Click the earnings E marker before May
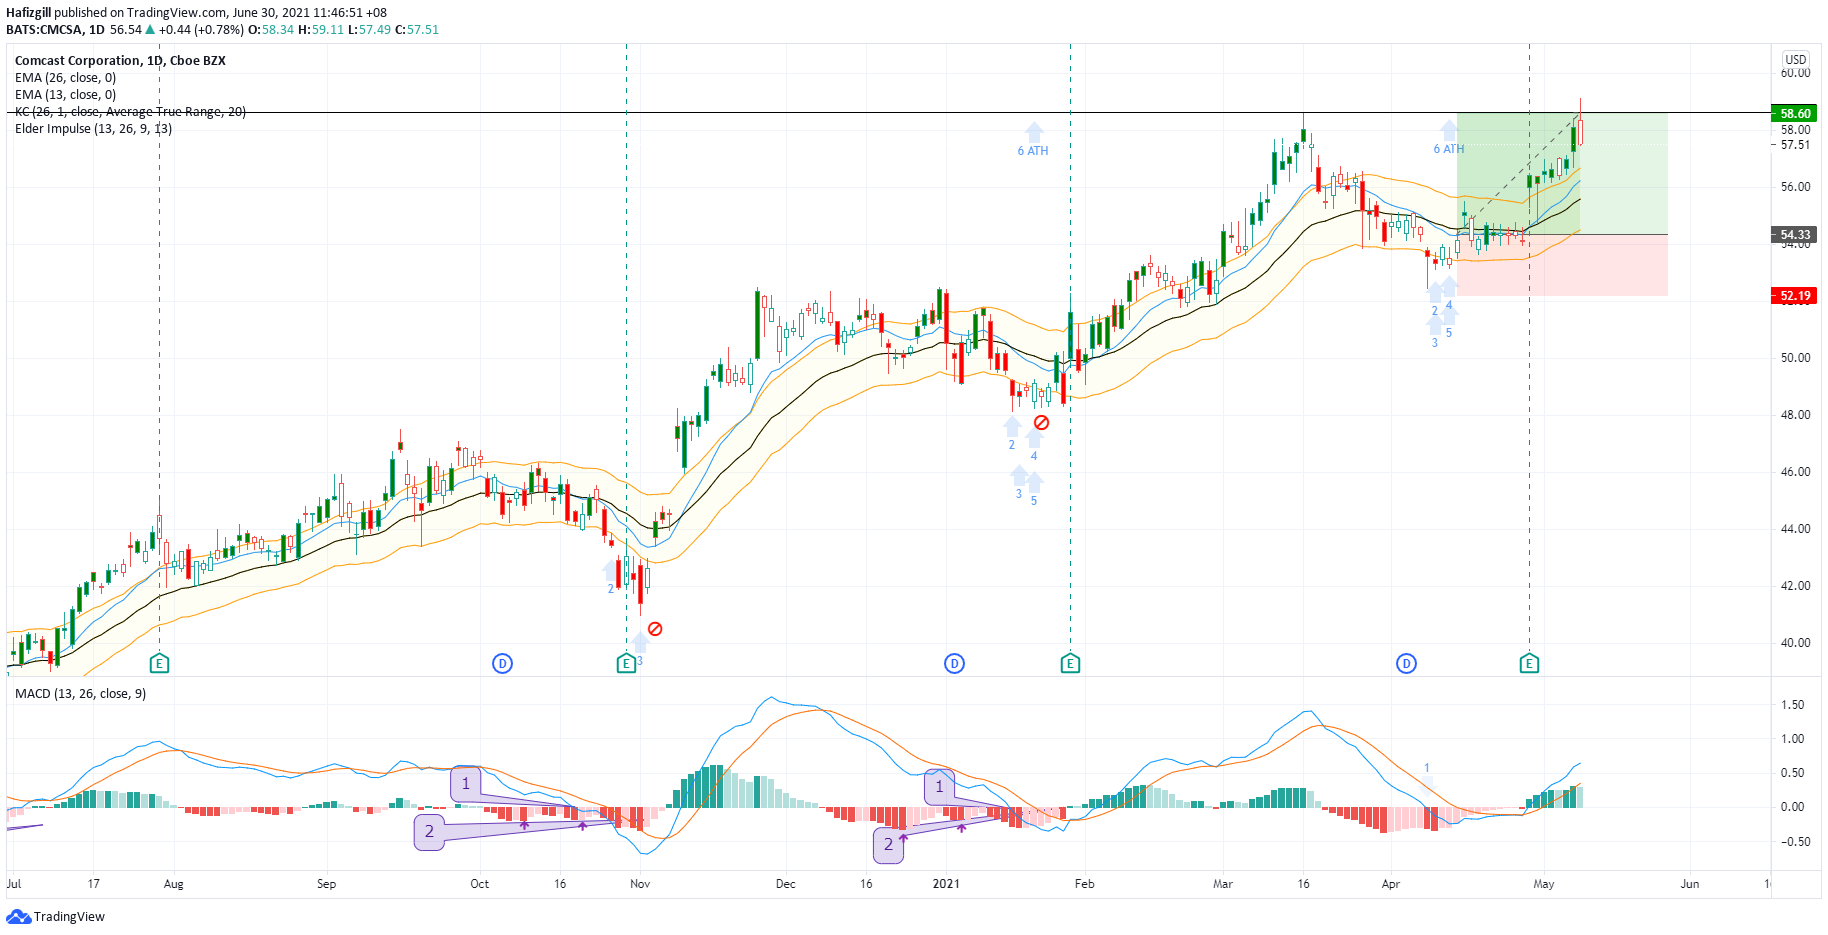Screen dimensions: 1828x935 1529,663
